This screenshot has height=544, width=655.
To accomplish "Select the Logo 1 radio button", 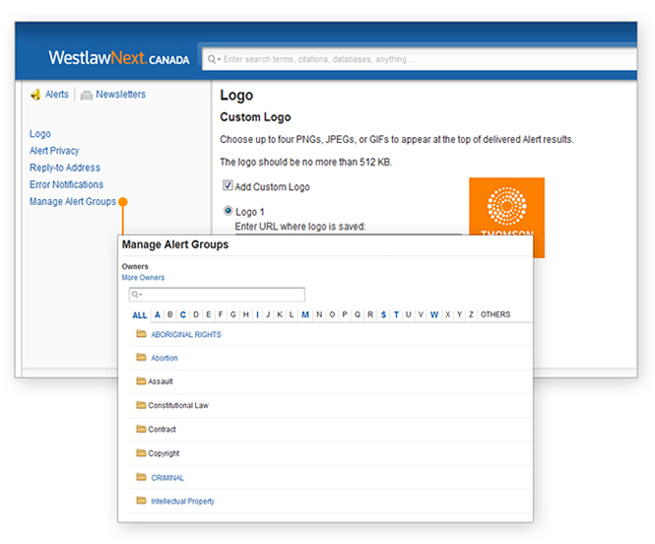I will click(228, 212).
